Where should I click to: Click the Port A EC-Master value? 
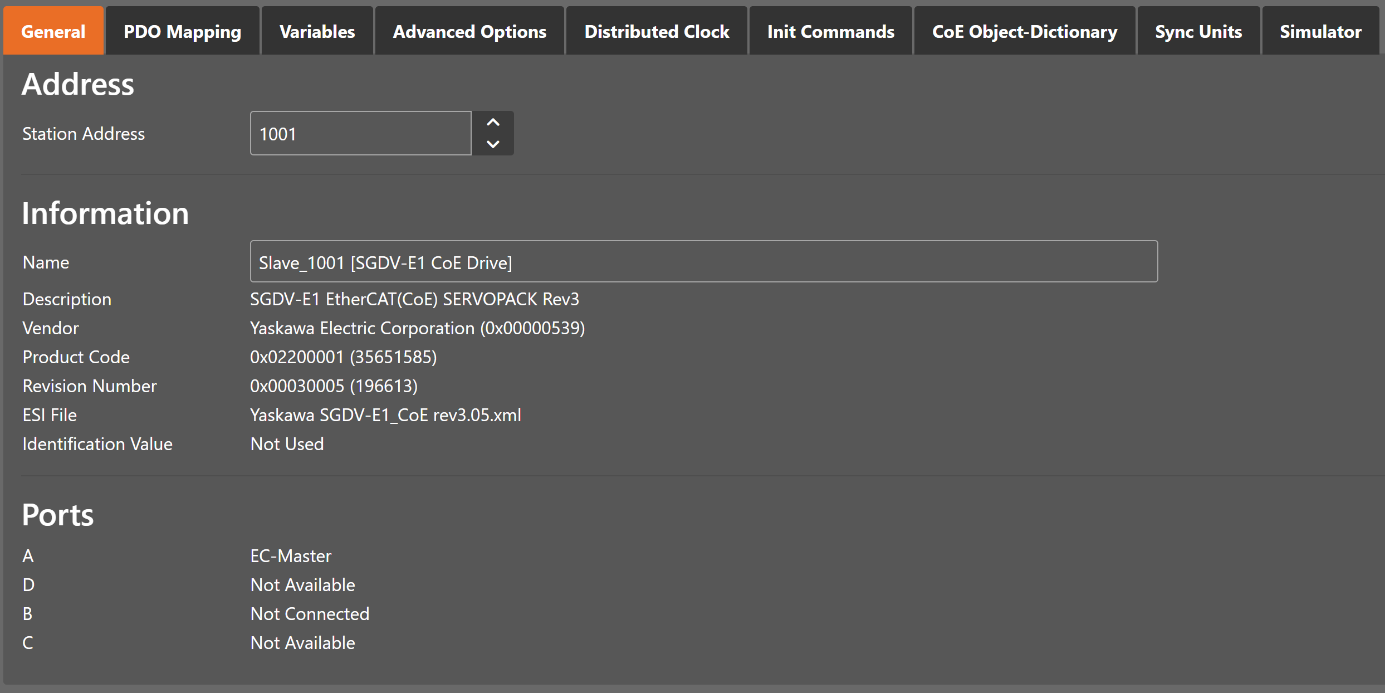(290, 556)
